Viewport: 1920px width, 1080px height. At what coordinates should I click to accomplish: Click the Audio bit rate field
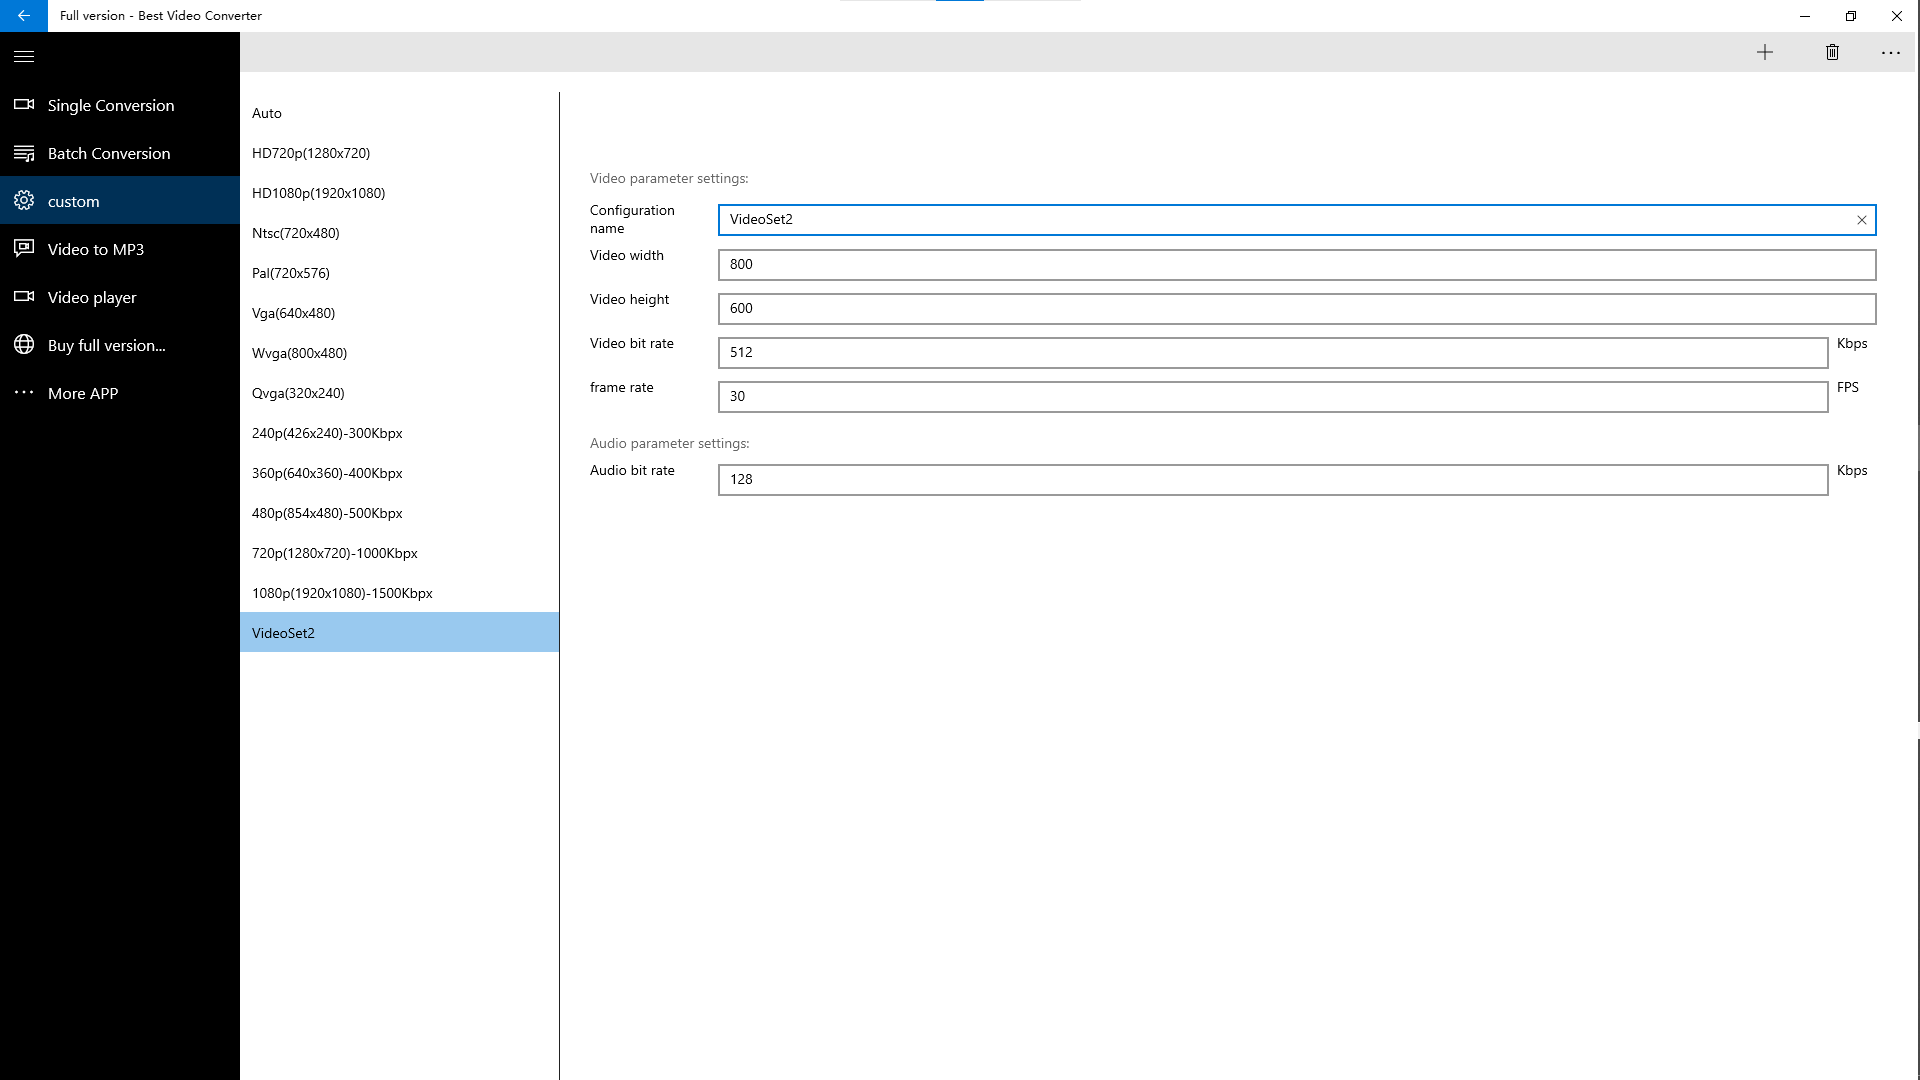[x=1273, y=480]
